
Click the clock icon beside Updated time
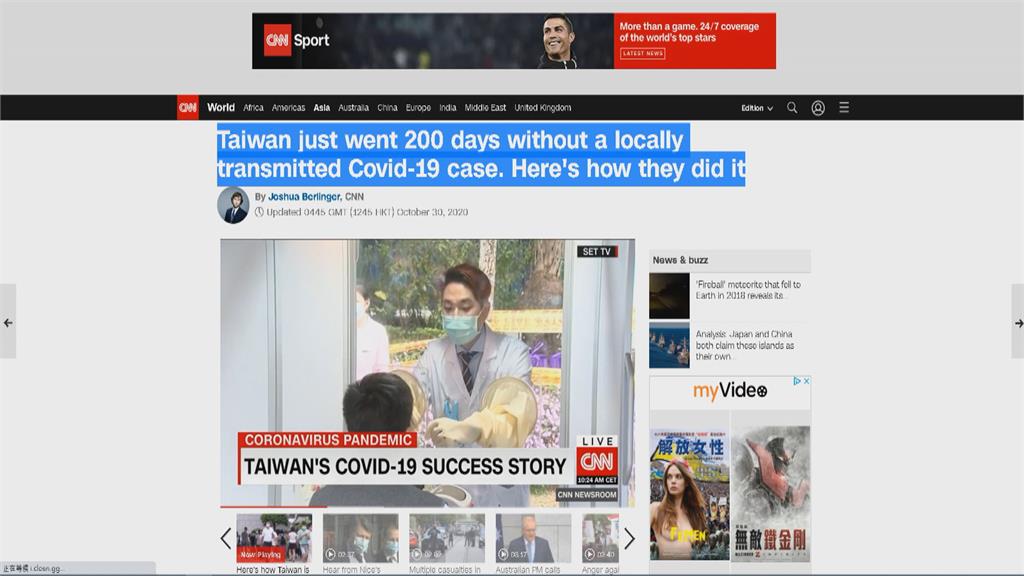click(x=259, y=212)
